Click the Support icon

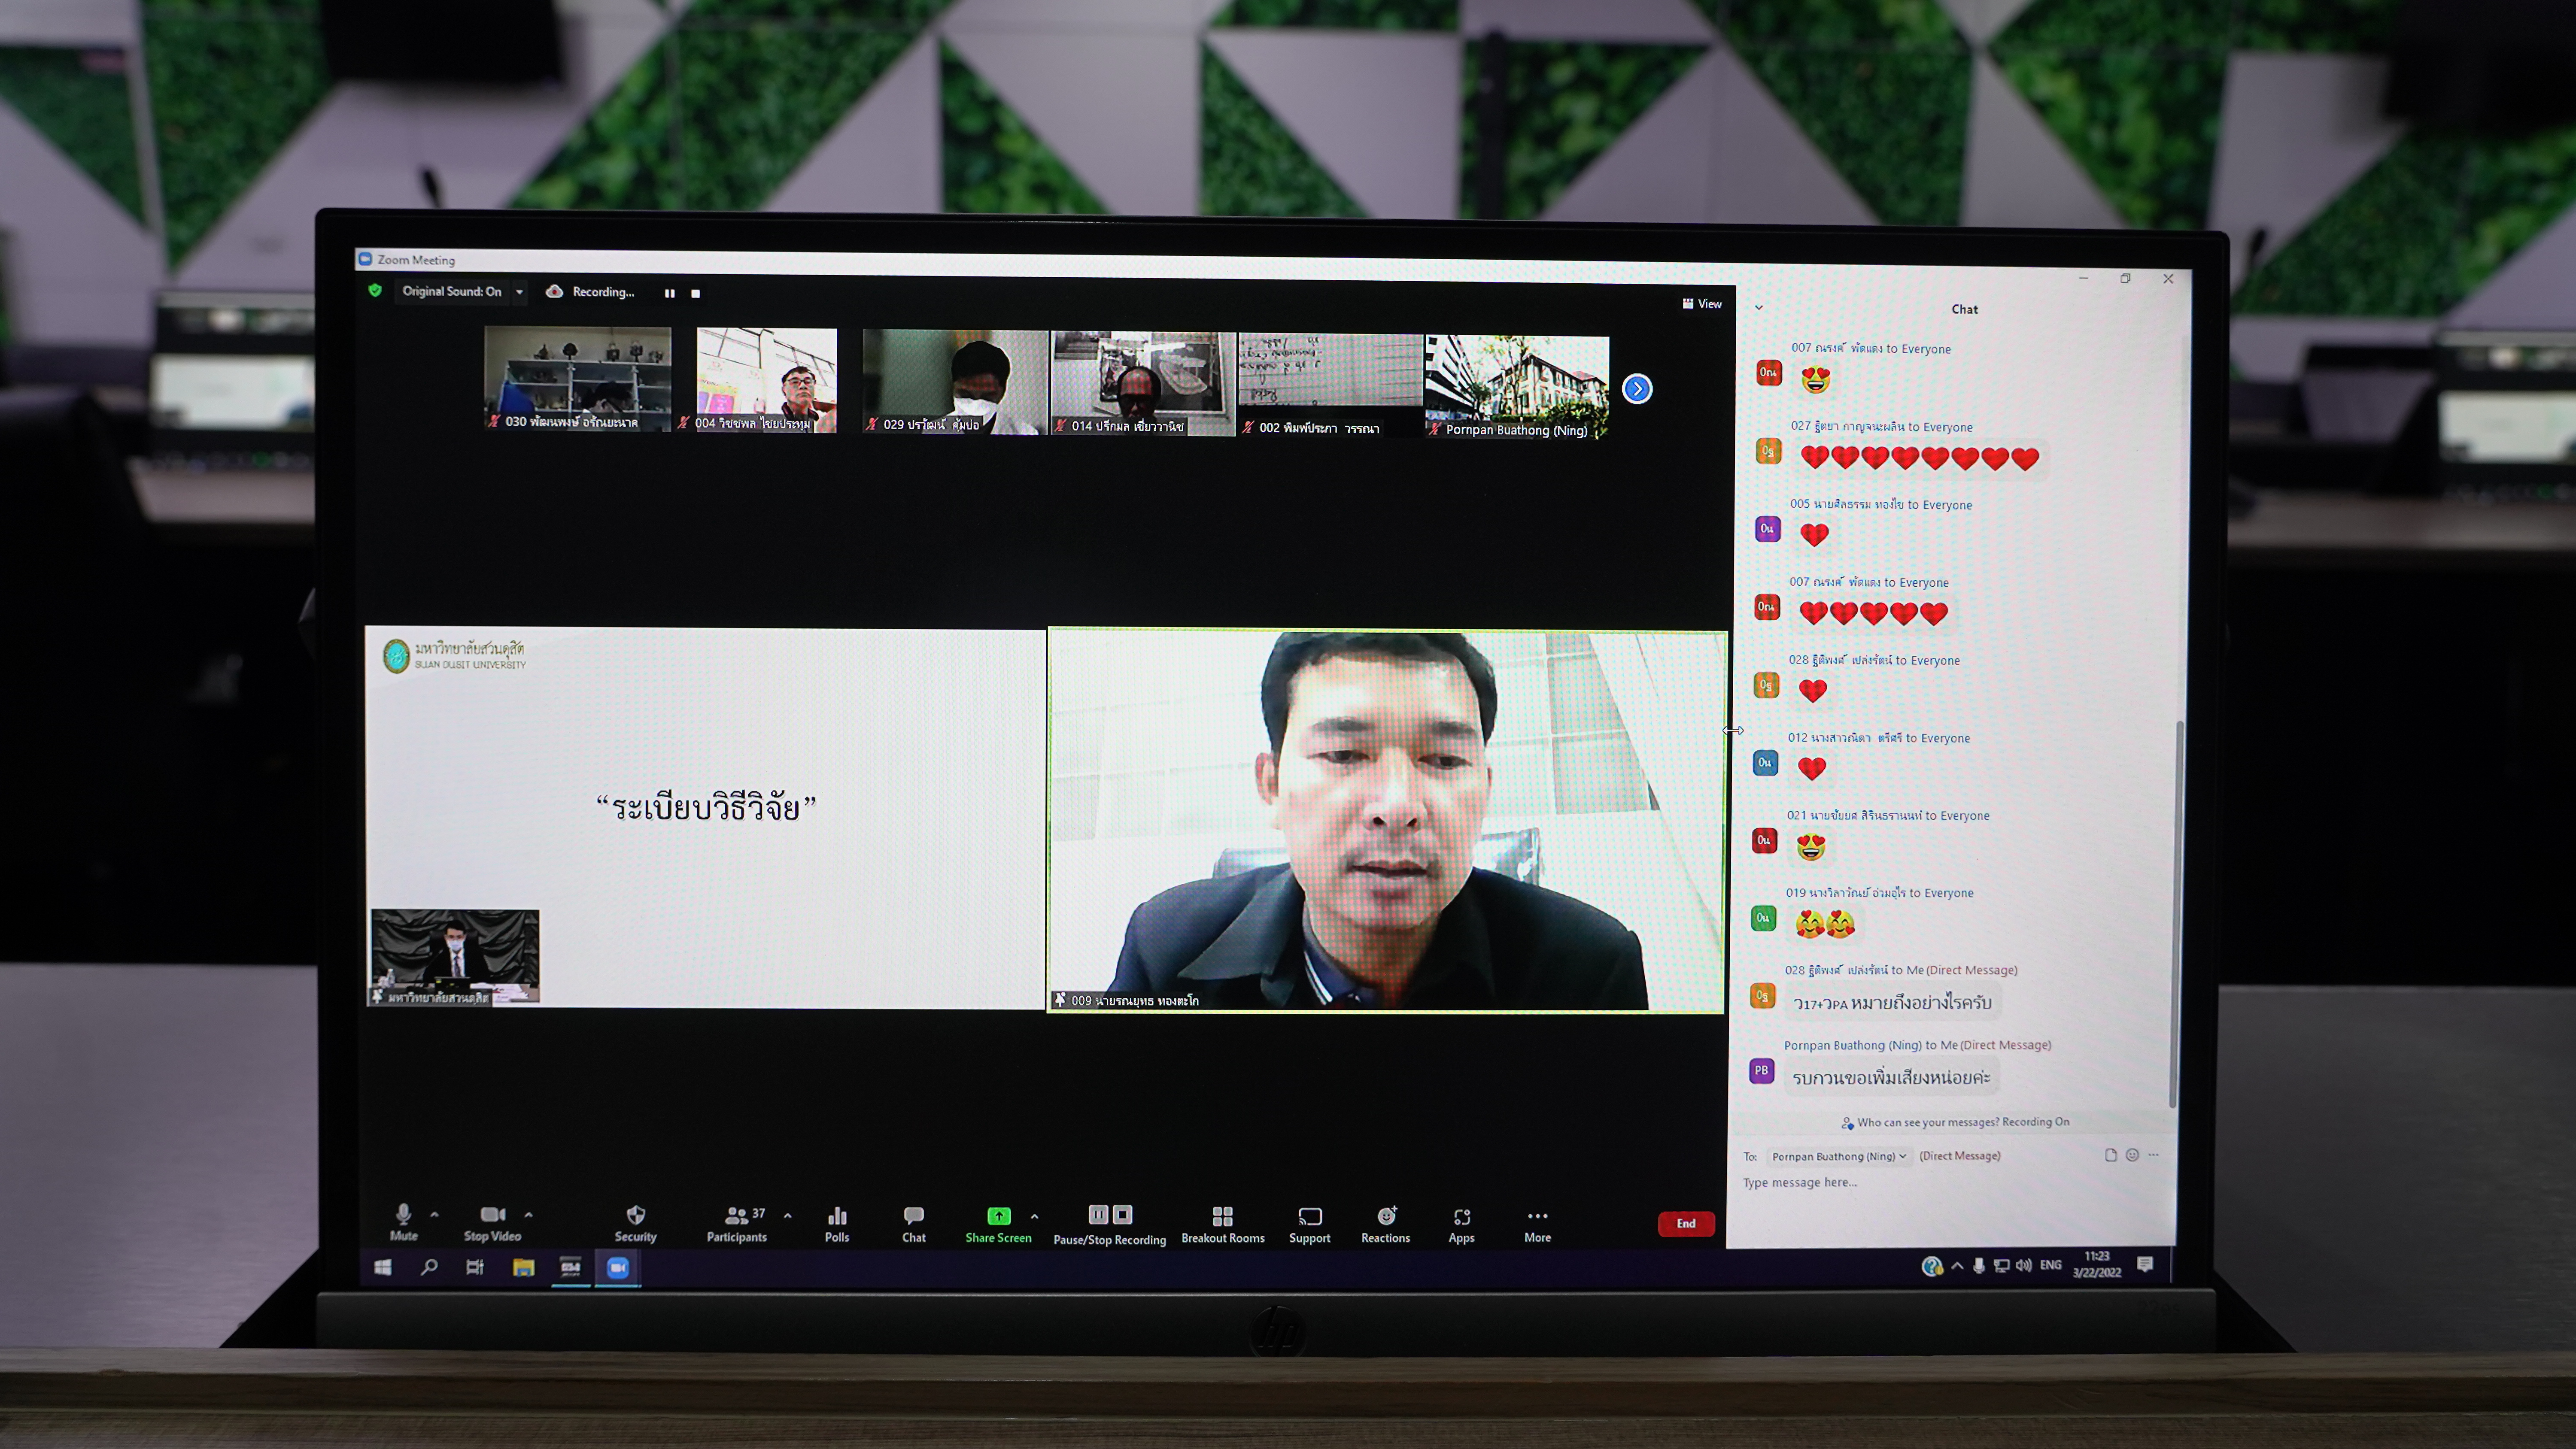[x=1309, y=1225]
